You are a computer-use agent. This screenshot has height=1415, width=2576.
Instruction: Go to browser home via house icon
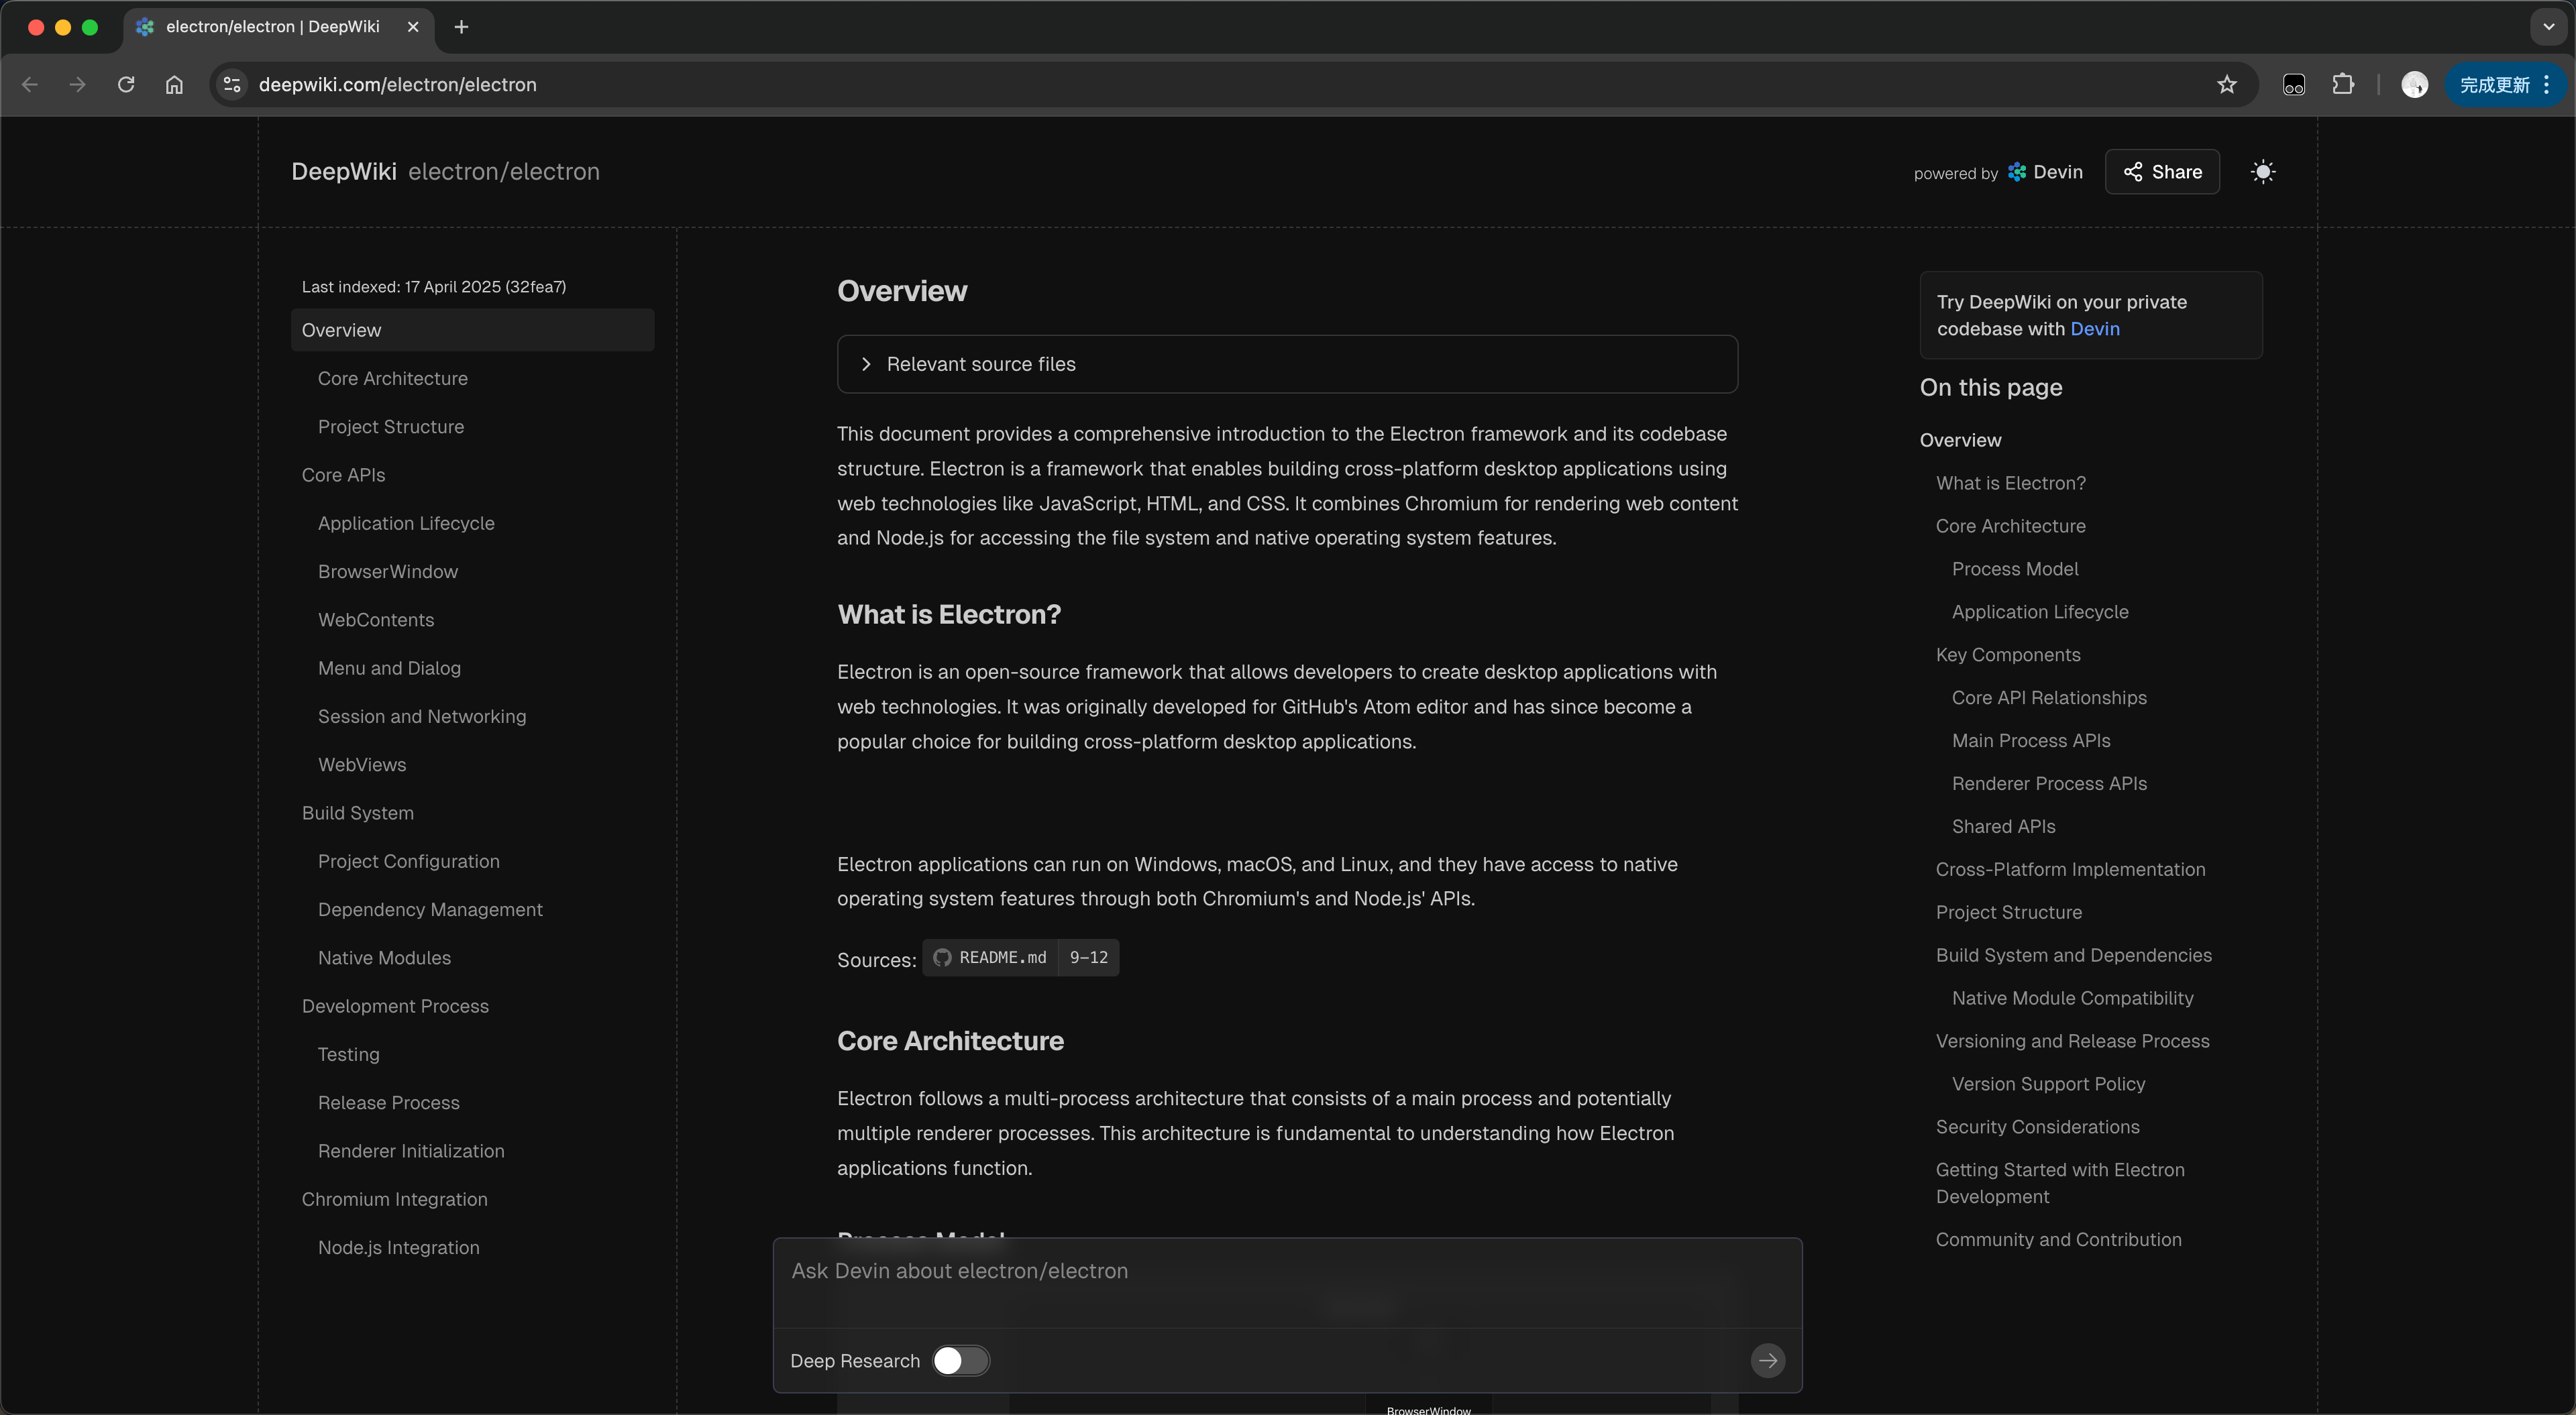[174, 85]
